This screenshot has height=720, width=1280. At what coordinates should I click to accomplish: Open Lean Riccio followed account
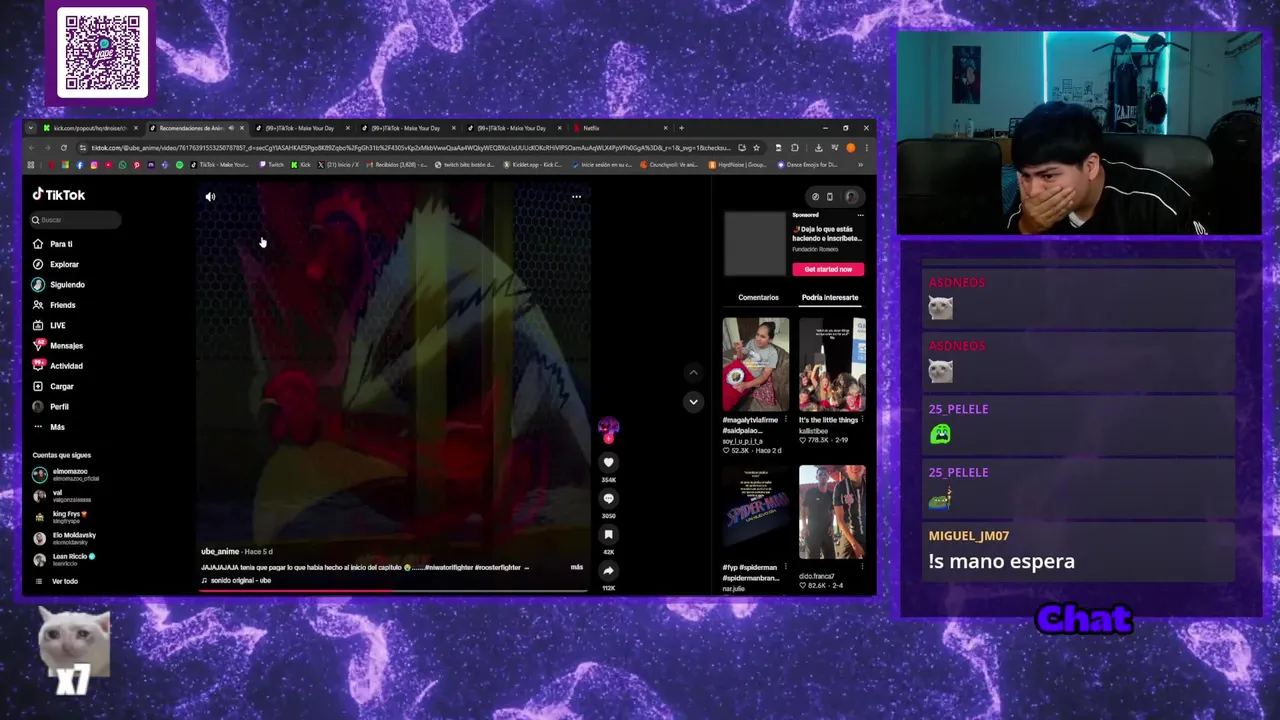(x=64, y=559)
